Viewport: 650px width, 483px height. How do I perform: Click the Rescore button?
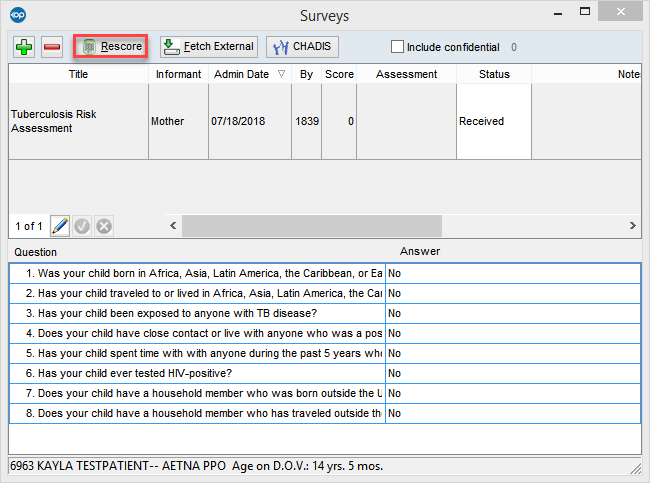[112, 47]
